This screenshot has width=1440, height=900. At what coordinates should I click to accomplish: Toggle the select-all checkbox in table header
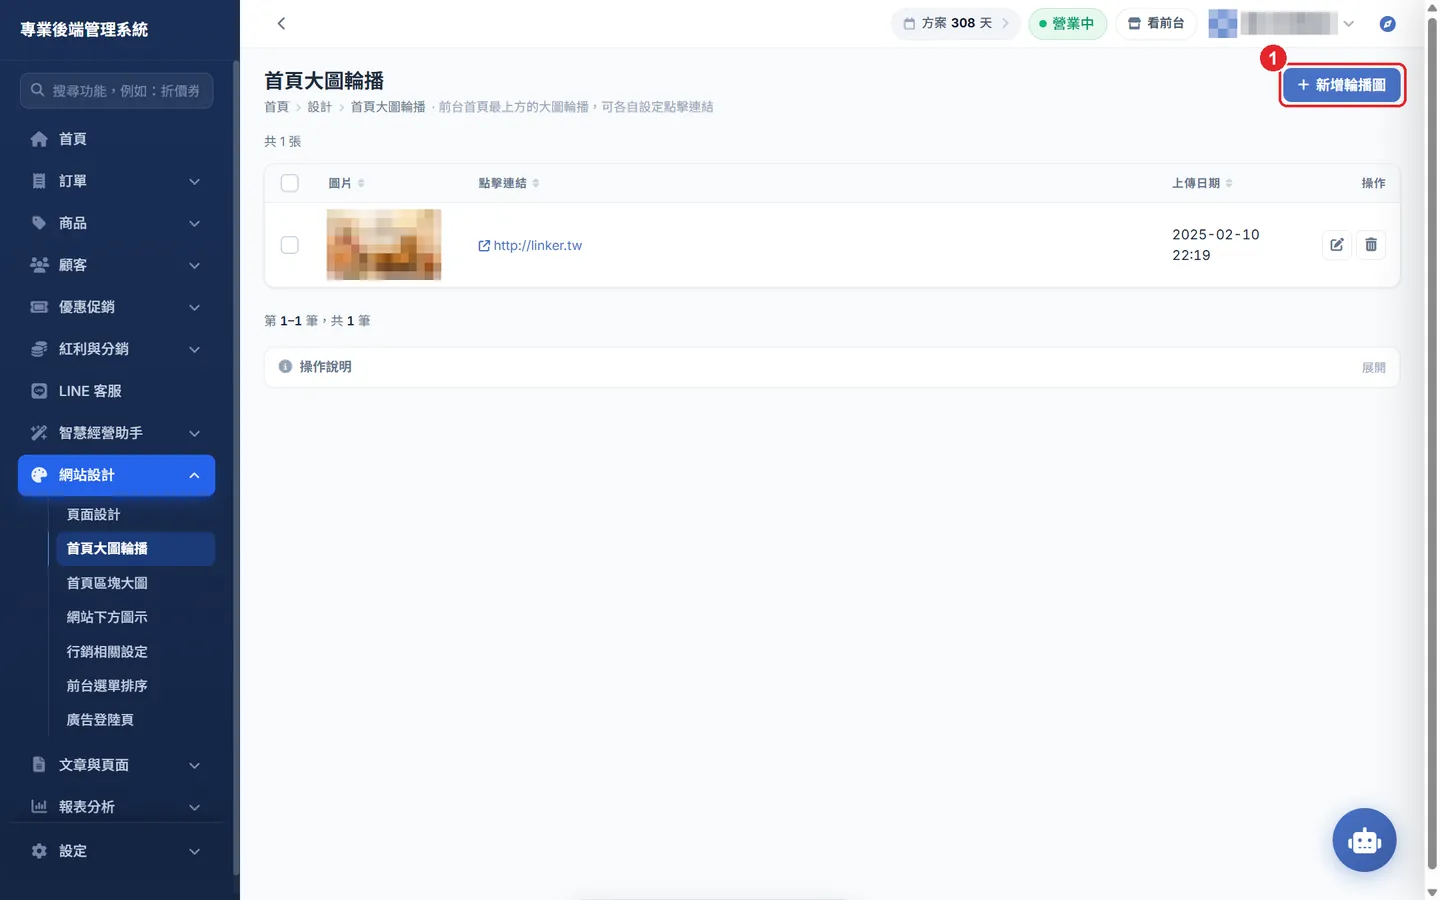(x=290, y=183)
